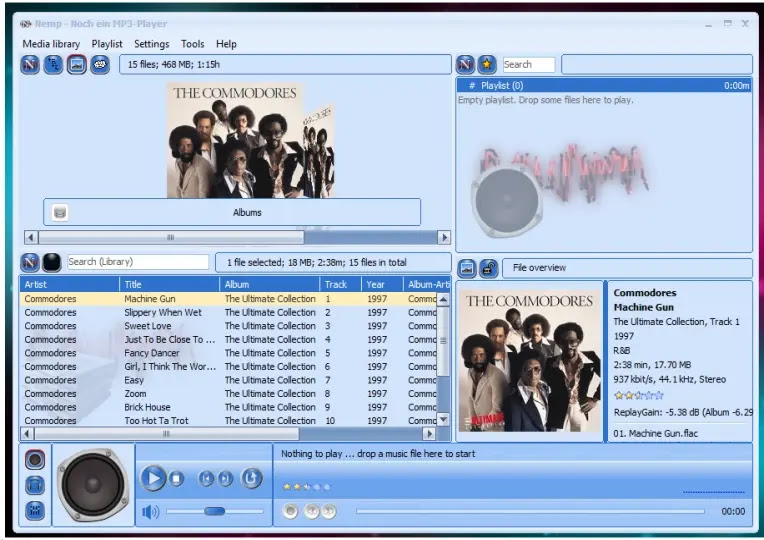
Task: Open the Playlist menu
Action: pyautogui.click(x=107, y=44)
